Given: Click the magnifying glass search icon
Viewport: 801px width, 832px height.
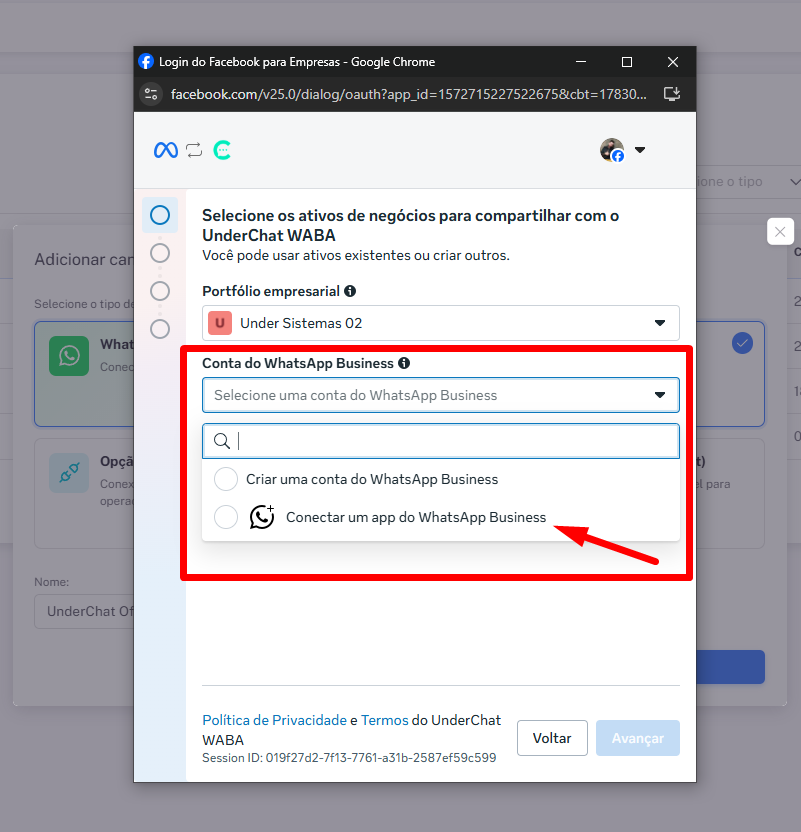Looking at the screenshot, I should pos(221,441).
